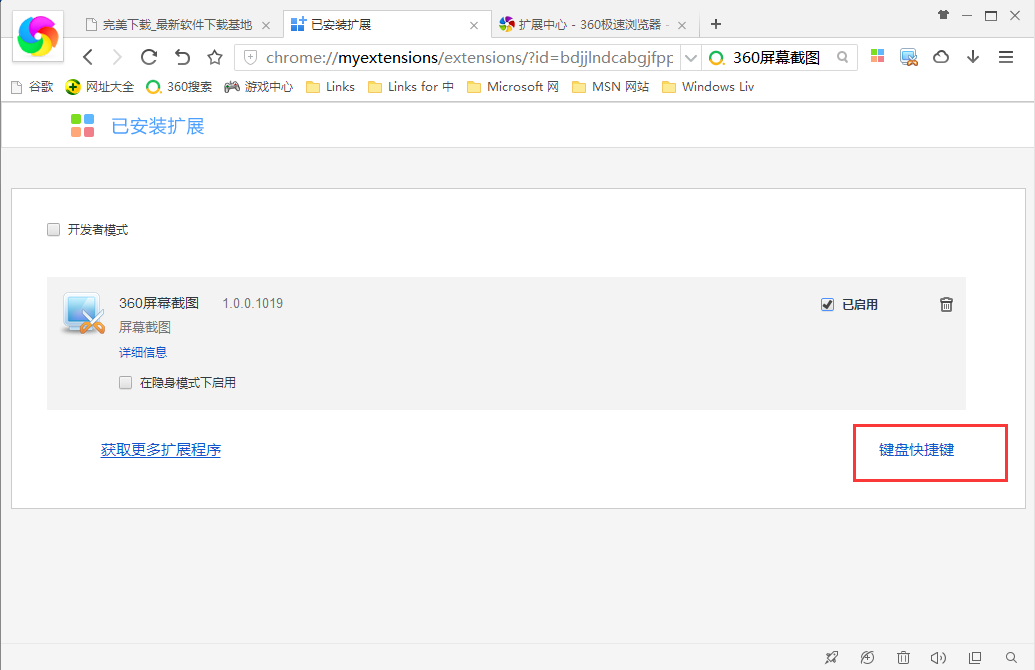Viewport: 1035px width, 670px height.
Task: Open the address bar dropdown arrow
Action: 690,58
